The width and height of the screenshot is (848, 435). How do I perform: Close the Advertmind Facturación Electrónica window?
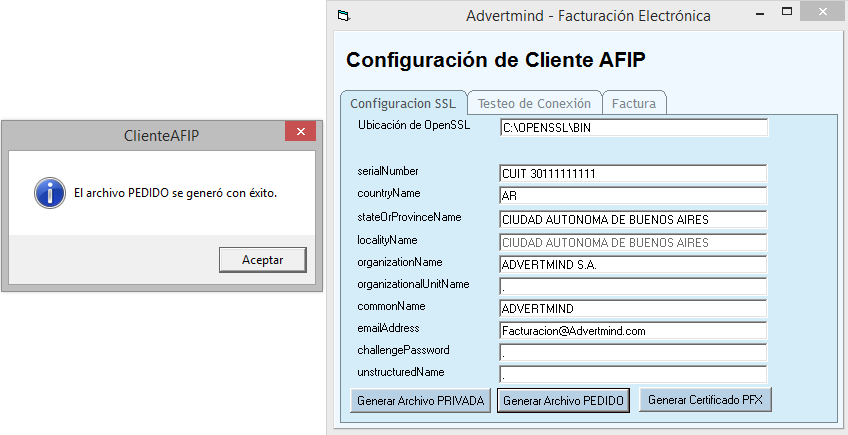[x=822, y=11]
